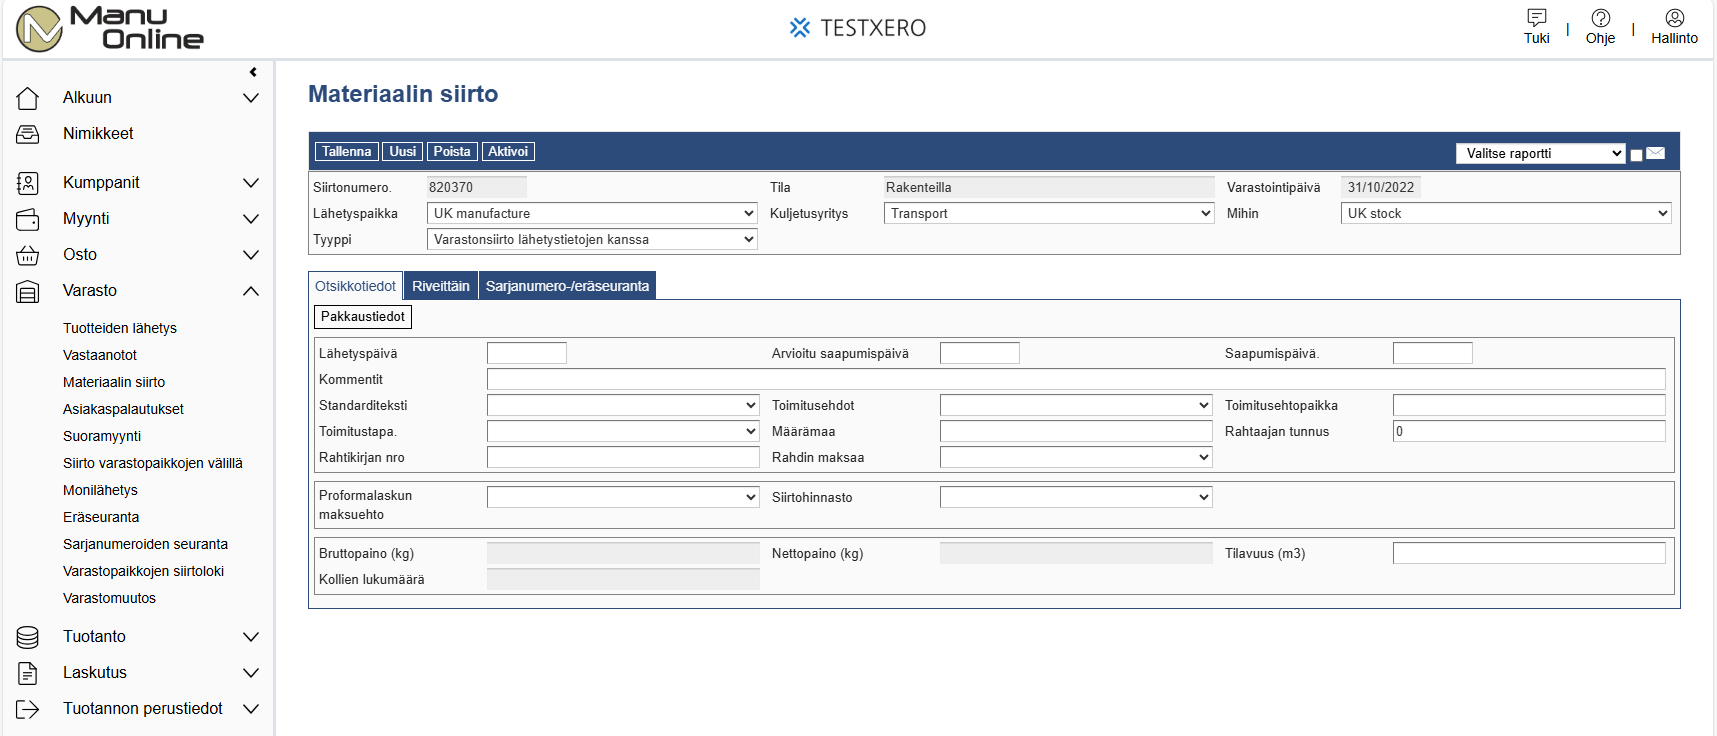Expand the Osto menu chevron
The width and height of the screenshot is (1717, 736).
(x=251, y=255)
